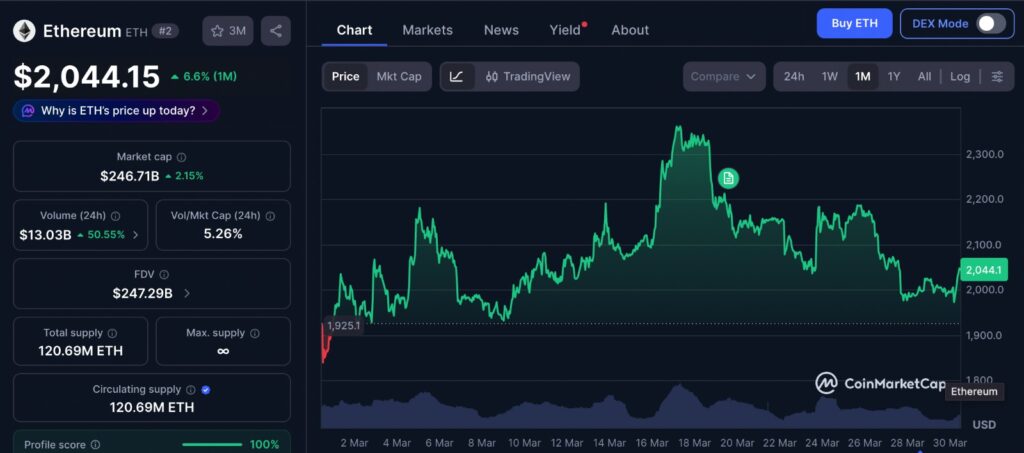Click the USD currency label
Image resolution: width=1024 pixels, height=453 pixels.
tap(984, 425)
